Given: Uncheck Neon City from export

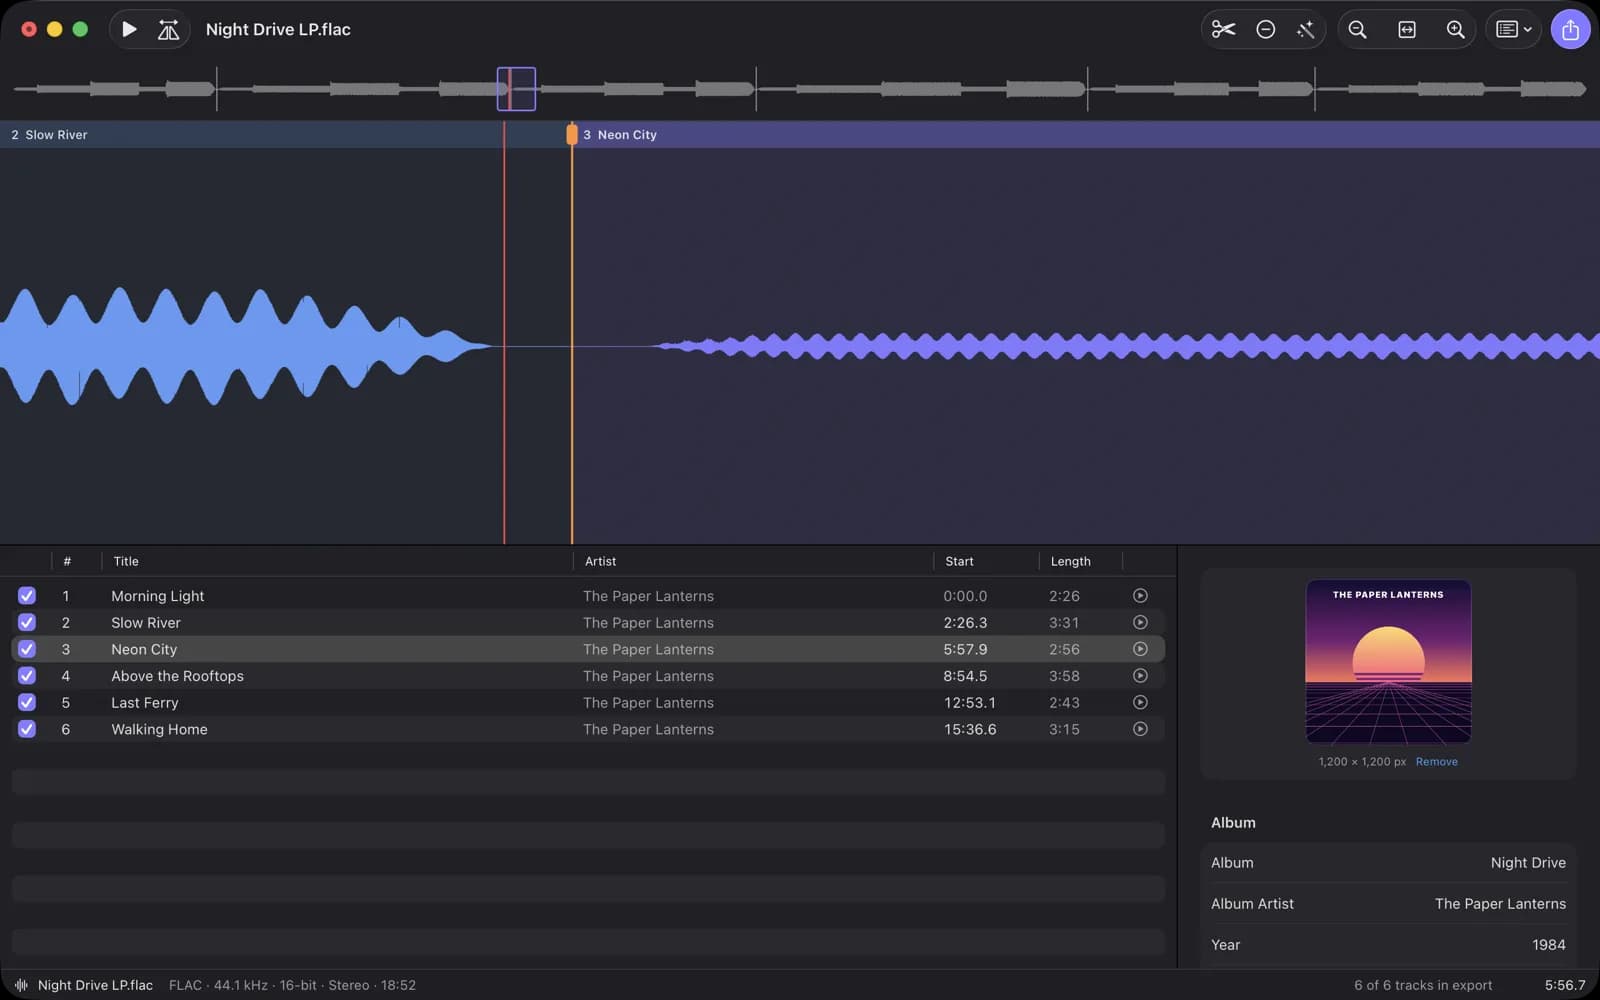Looking at the screenshot, I should coord(27,649).
